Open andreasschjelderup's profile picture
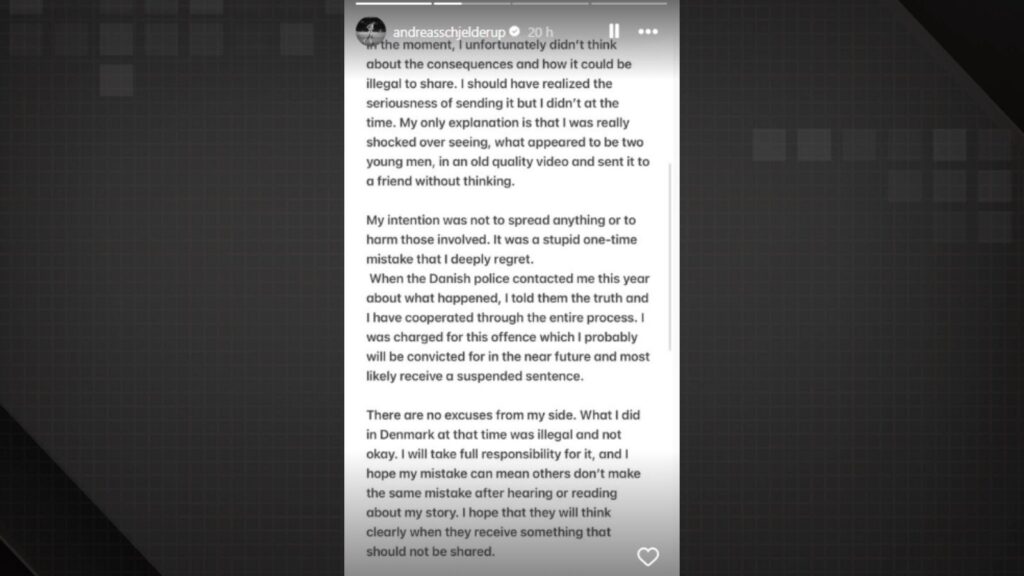 coord(370,29)
